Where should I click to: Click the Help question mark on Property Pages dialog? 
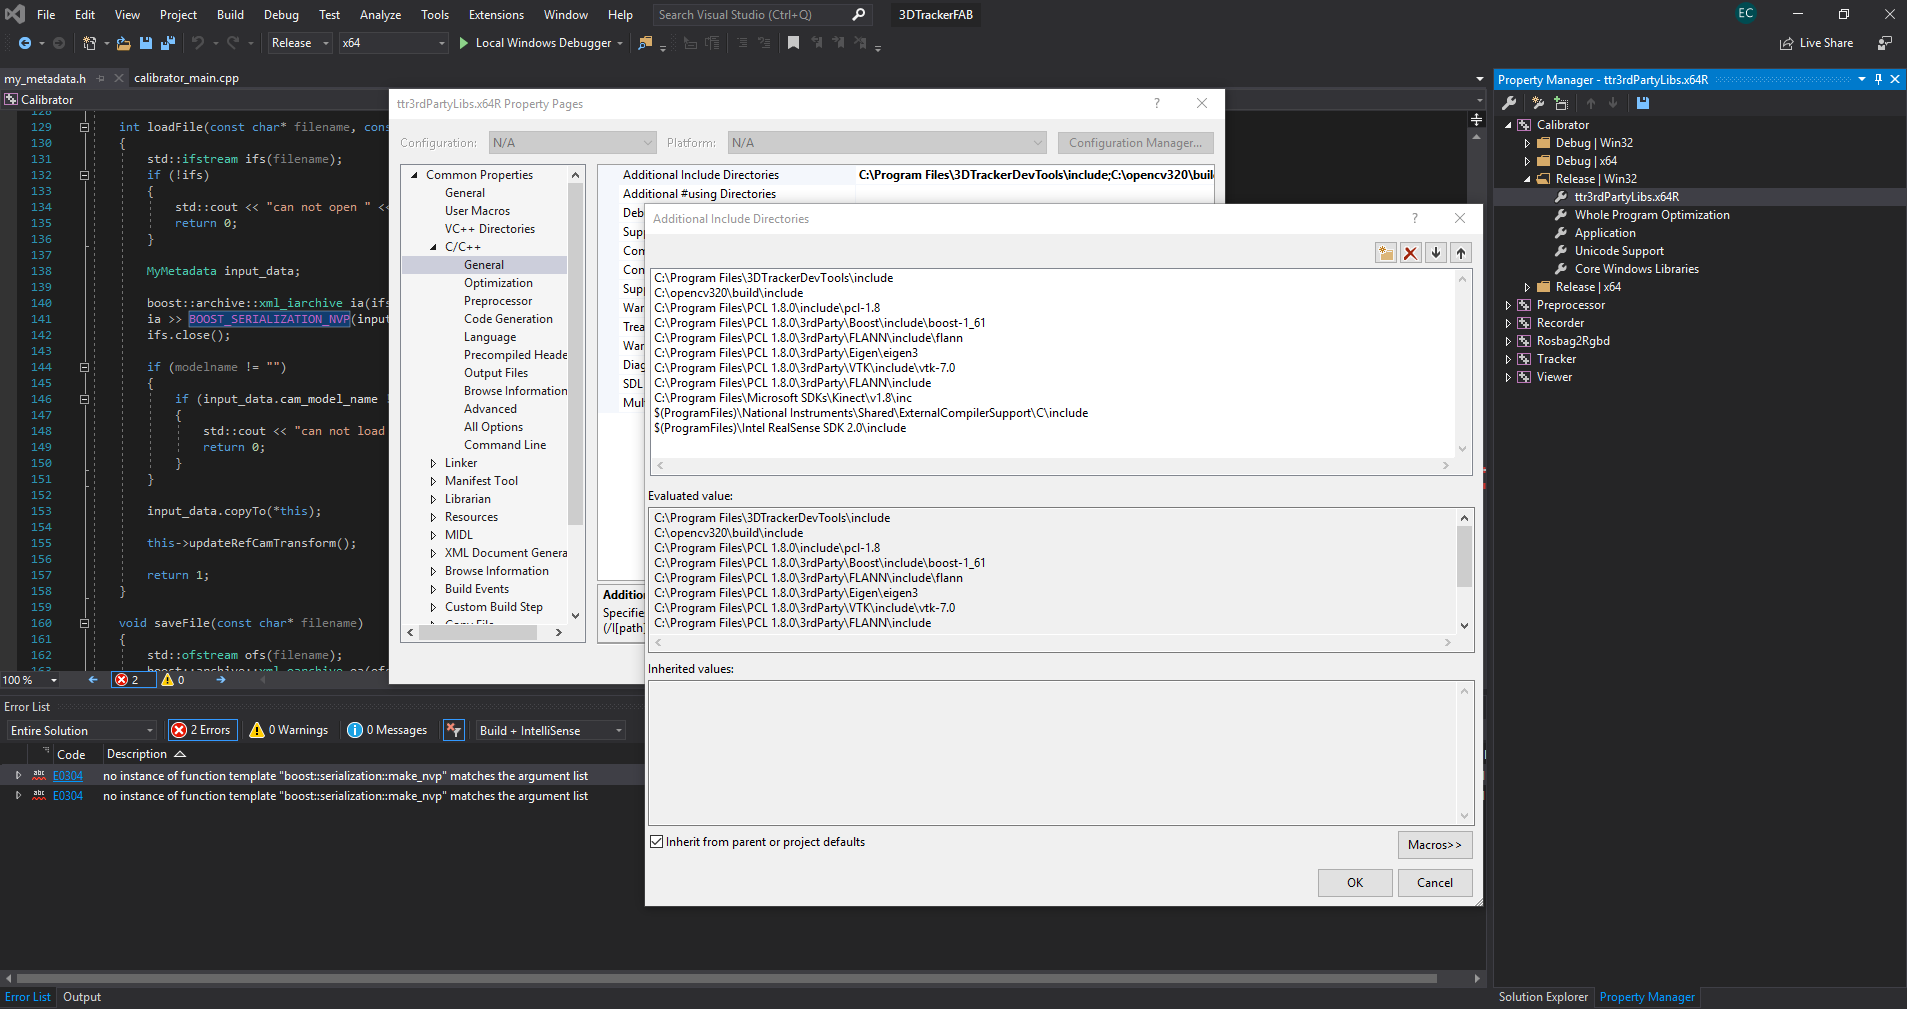click(1157, 103)
